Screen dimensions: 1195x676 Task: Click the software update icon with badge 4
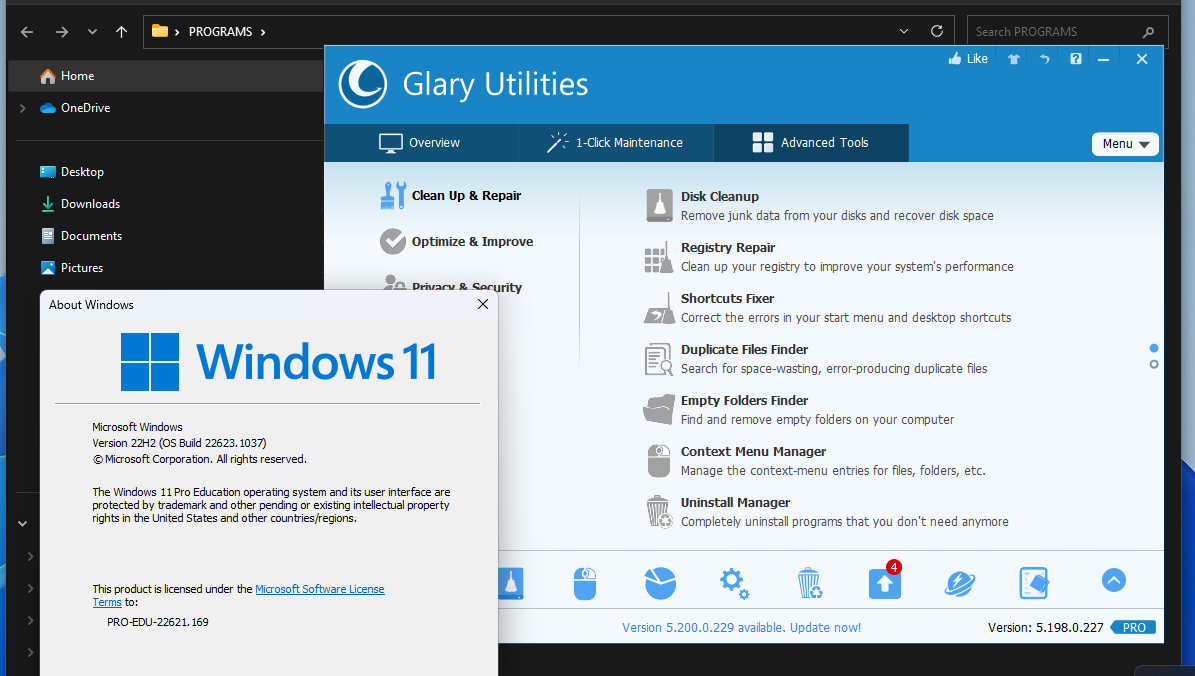(884, 582)
